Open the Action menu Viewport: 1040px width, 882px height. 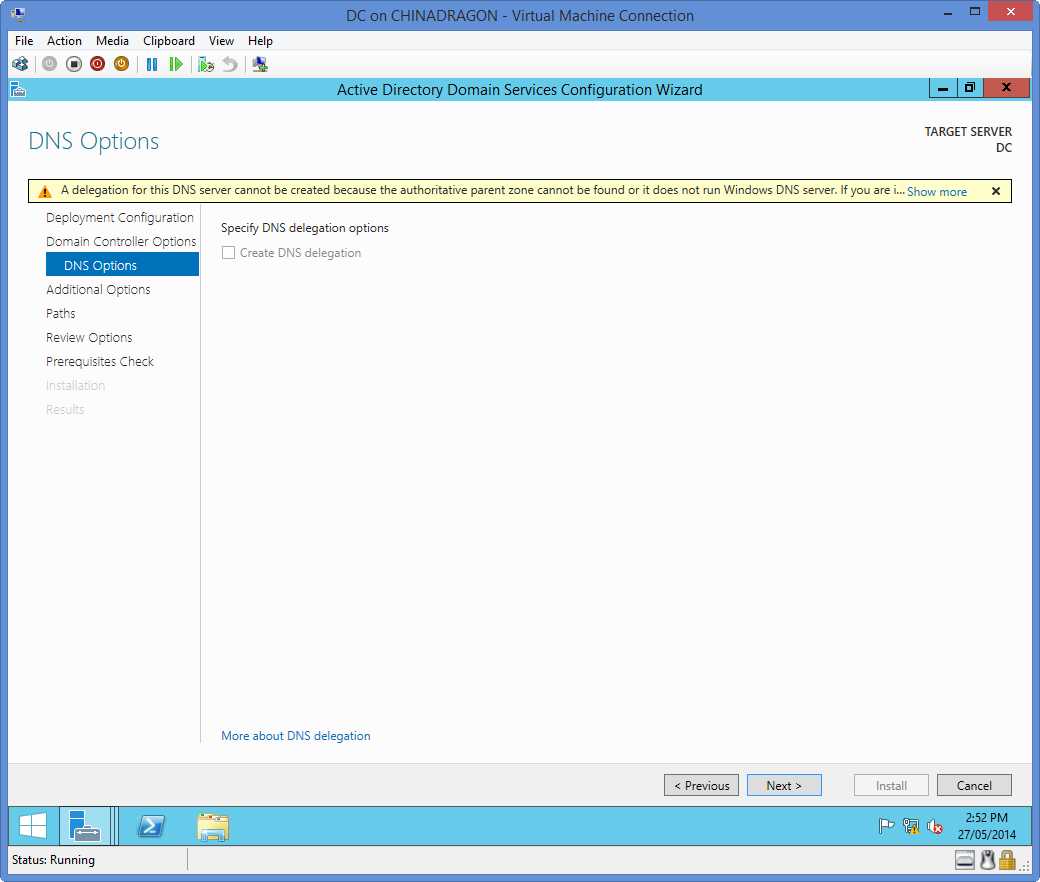[x=64, y=40]
